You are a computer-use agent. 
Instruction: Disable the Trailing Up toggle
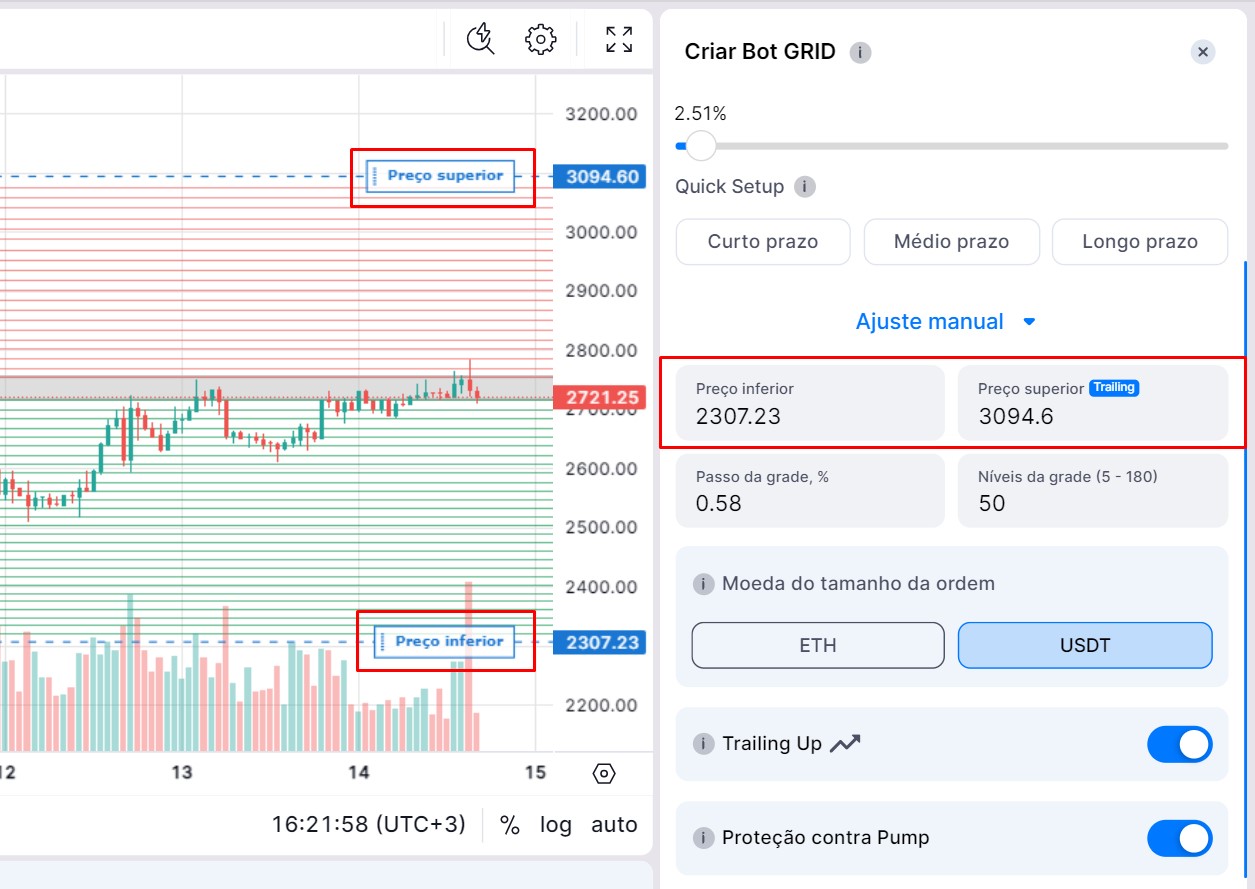point(1179,745)
